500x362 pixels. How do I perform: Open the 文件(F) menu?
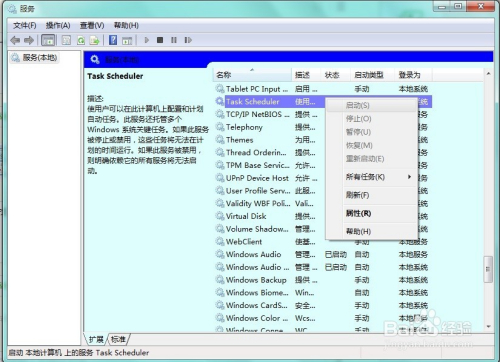pyautogui.click(x=24, y=25)
